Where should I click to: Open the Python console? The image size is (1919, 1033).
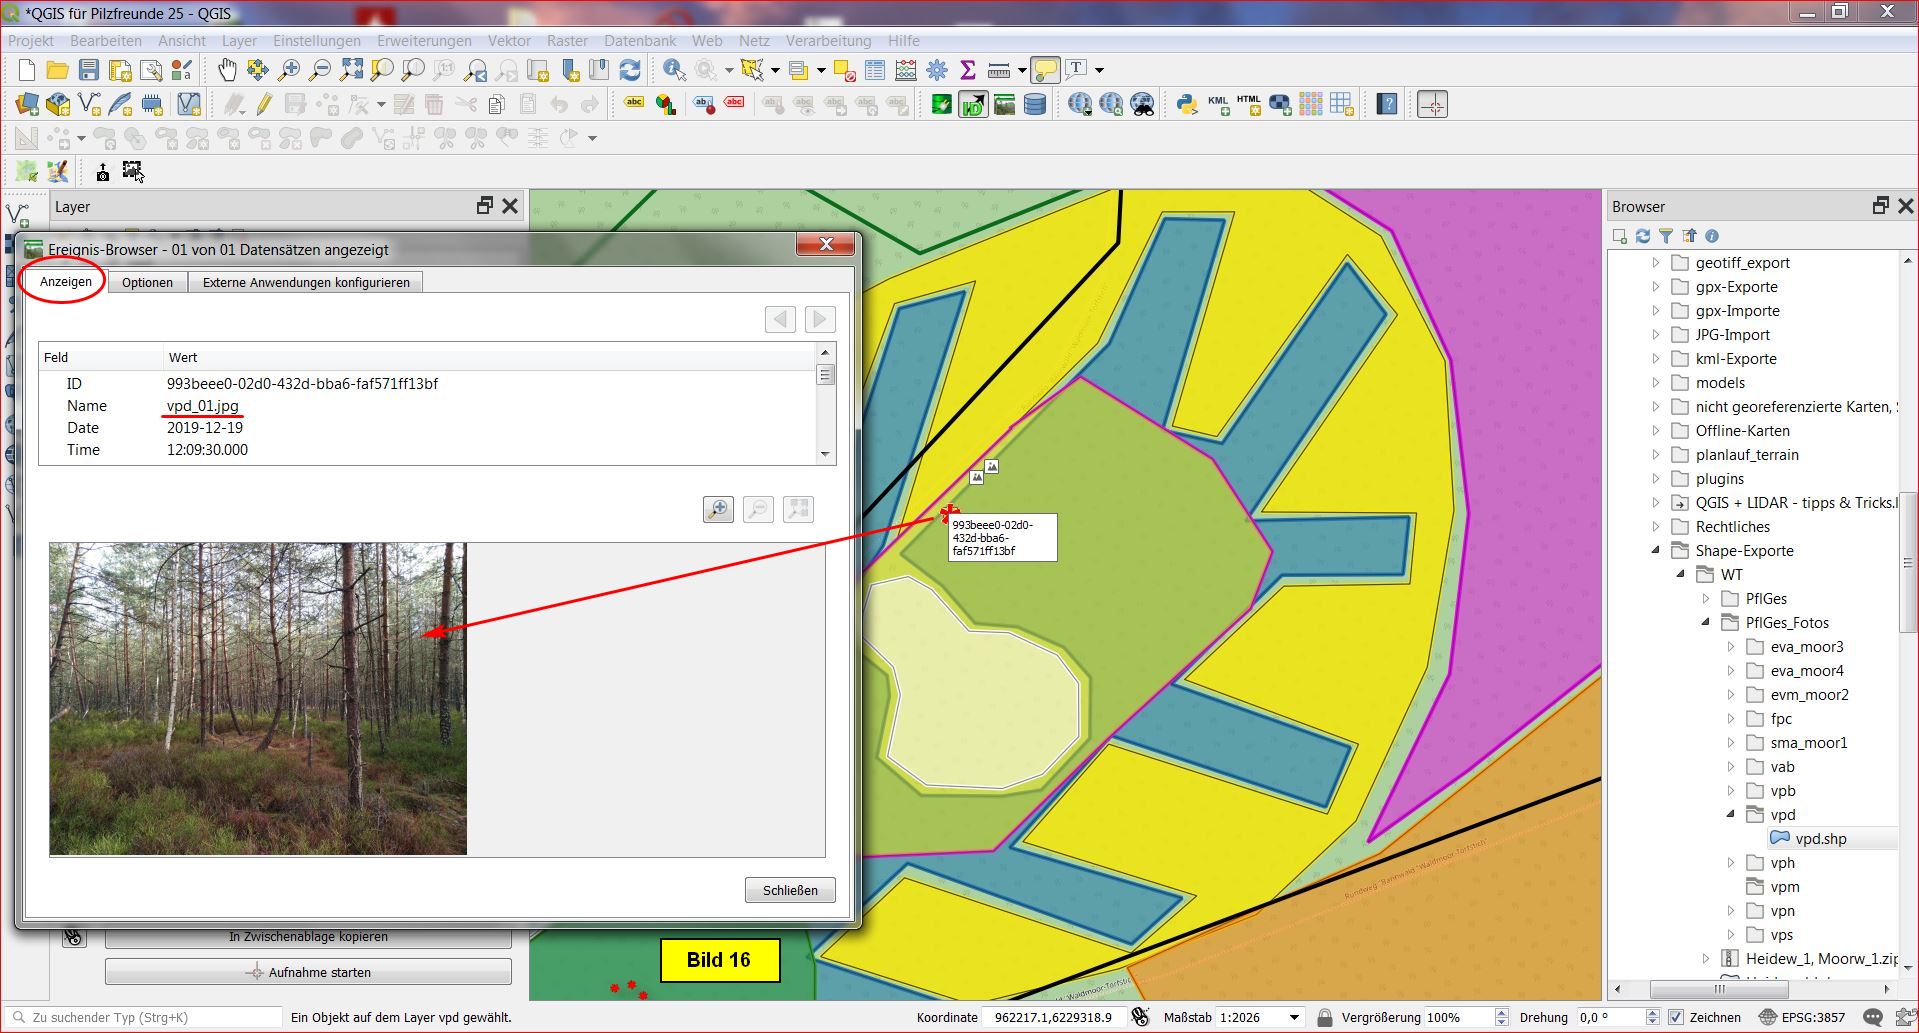pyautogui.click(x=1186, y=104)
